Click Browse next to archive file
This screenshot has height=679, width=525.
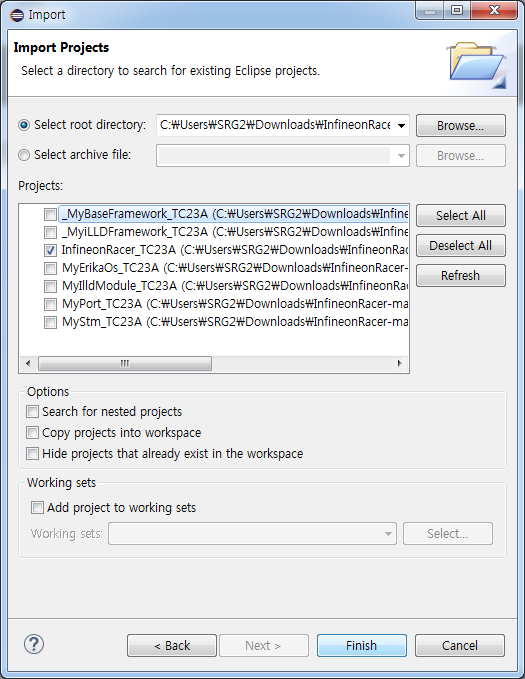pyautogui.click(x=460, y=155)
